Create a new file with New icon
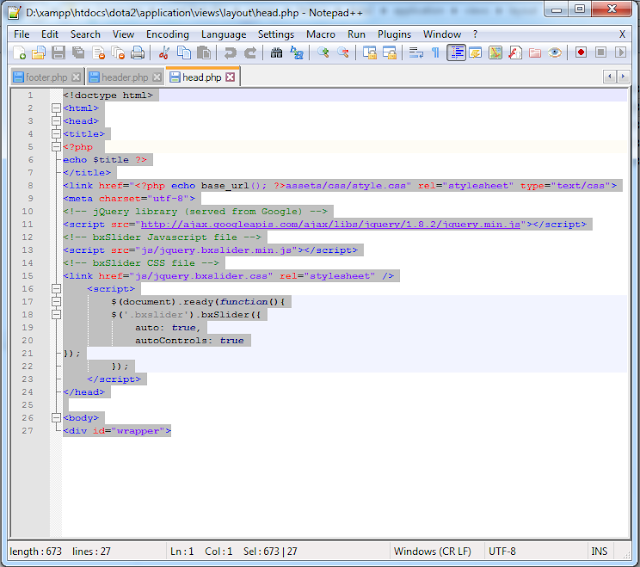This screenshot has height=567, width=640. coord(19,53)
